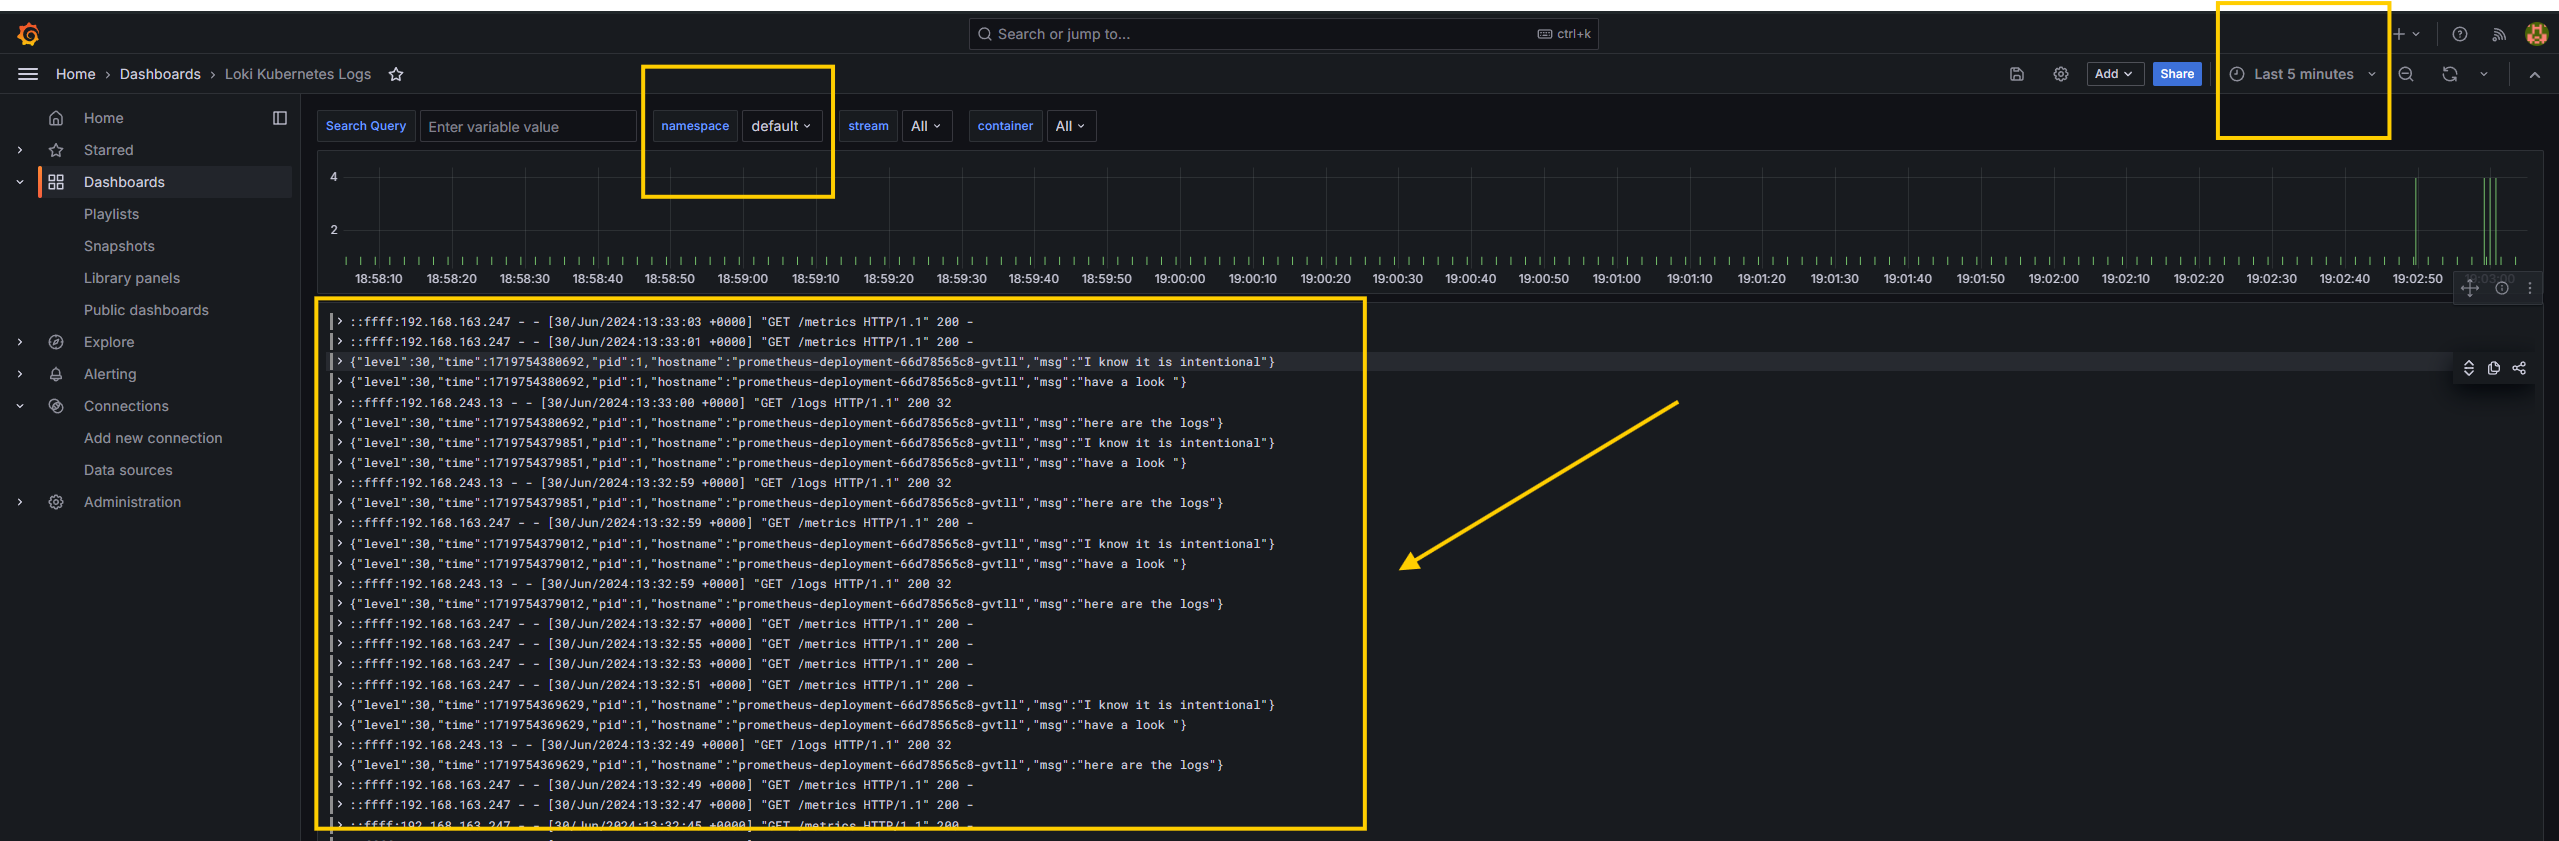
Task: Open the auto-refresh interval dropdown
Action: pyautogui.click(x=2484, y=74)
